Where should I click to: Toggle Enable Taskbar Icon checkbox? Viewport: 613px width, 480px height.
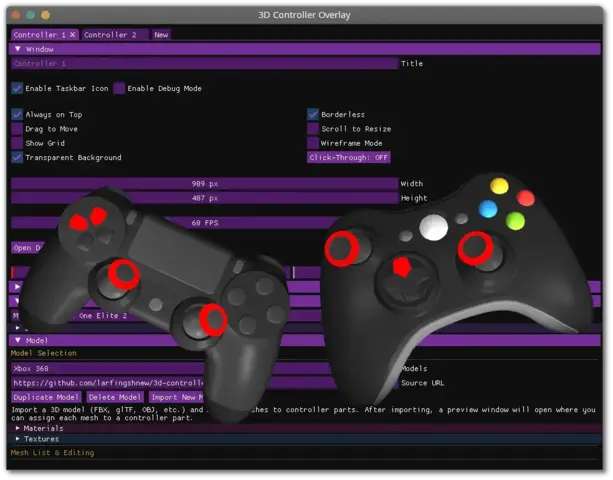(17, 88)
